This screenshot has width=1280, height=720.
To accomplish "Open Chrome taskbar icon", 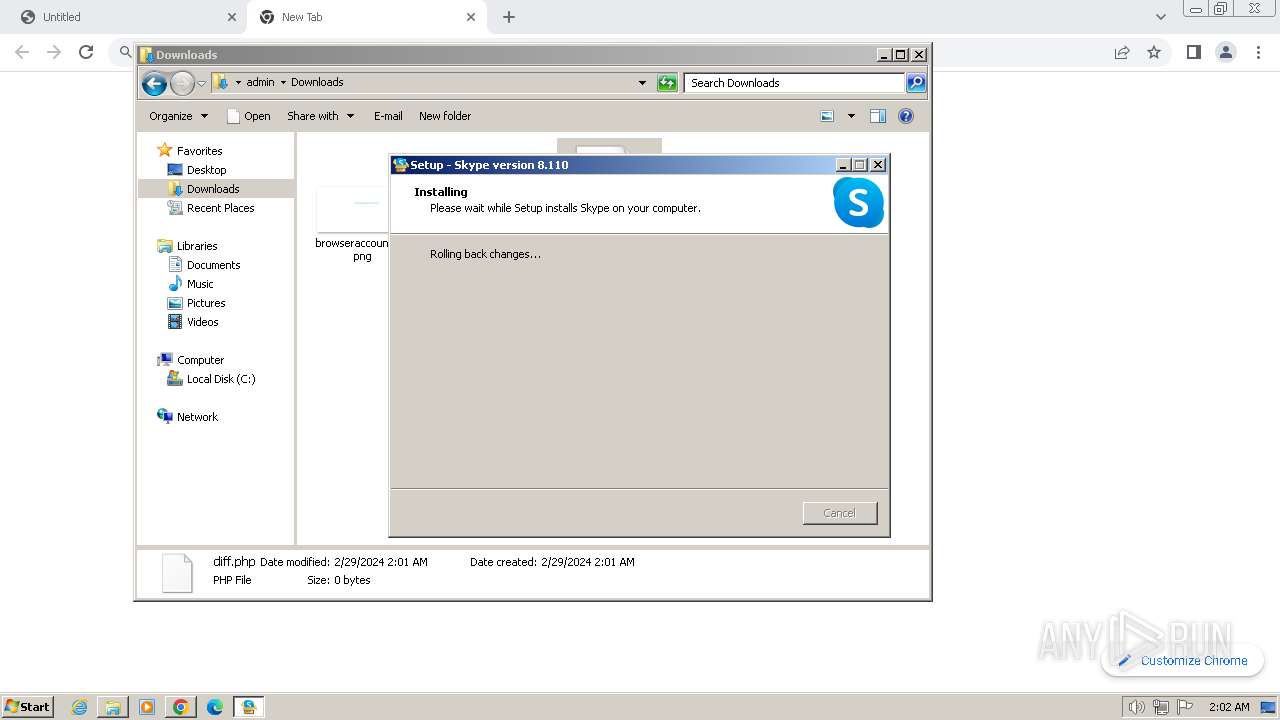I will pos(181,707).
